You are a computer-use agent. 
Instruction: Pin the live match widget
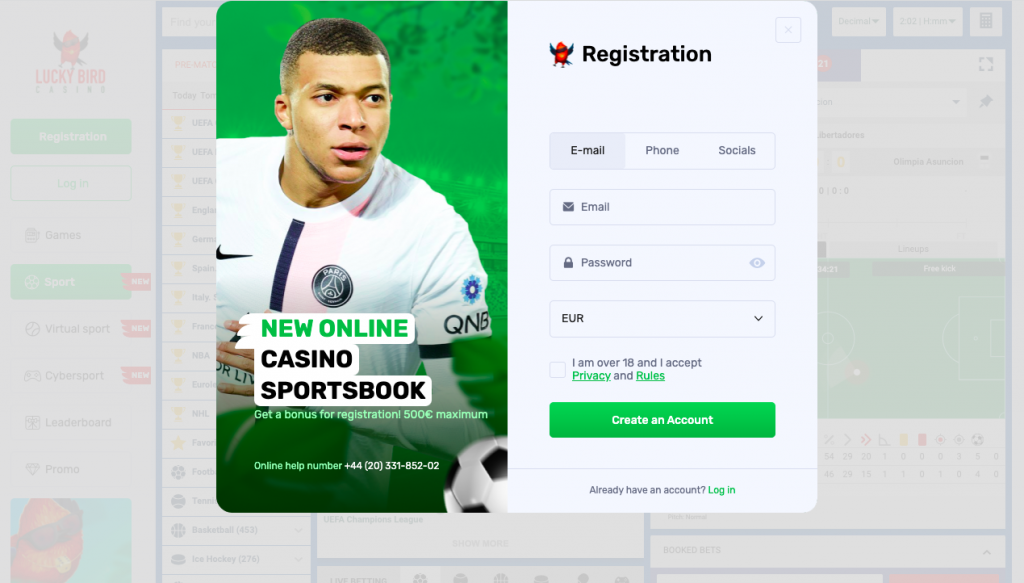pyautogui.click(x=986, y=101)
